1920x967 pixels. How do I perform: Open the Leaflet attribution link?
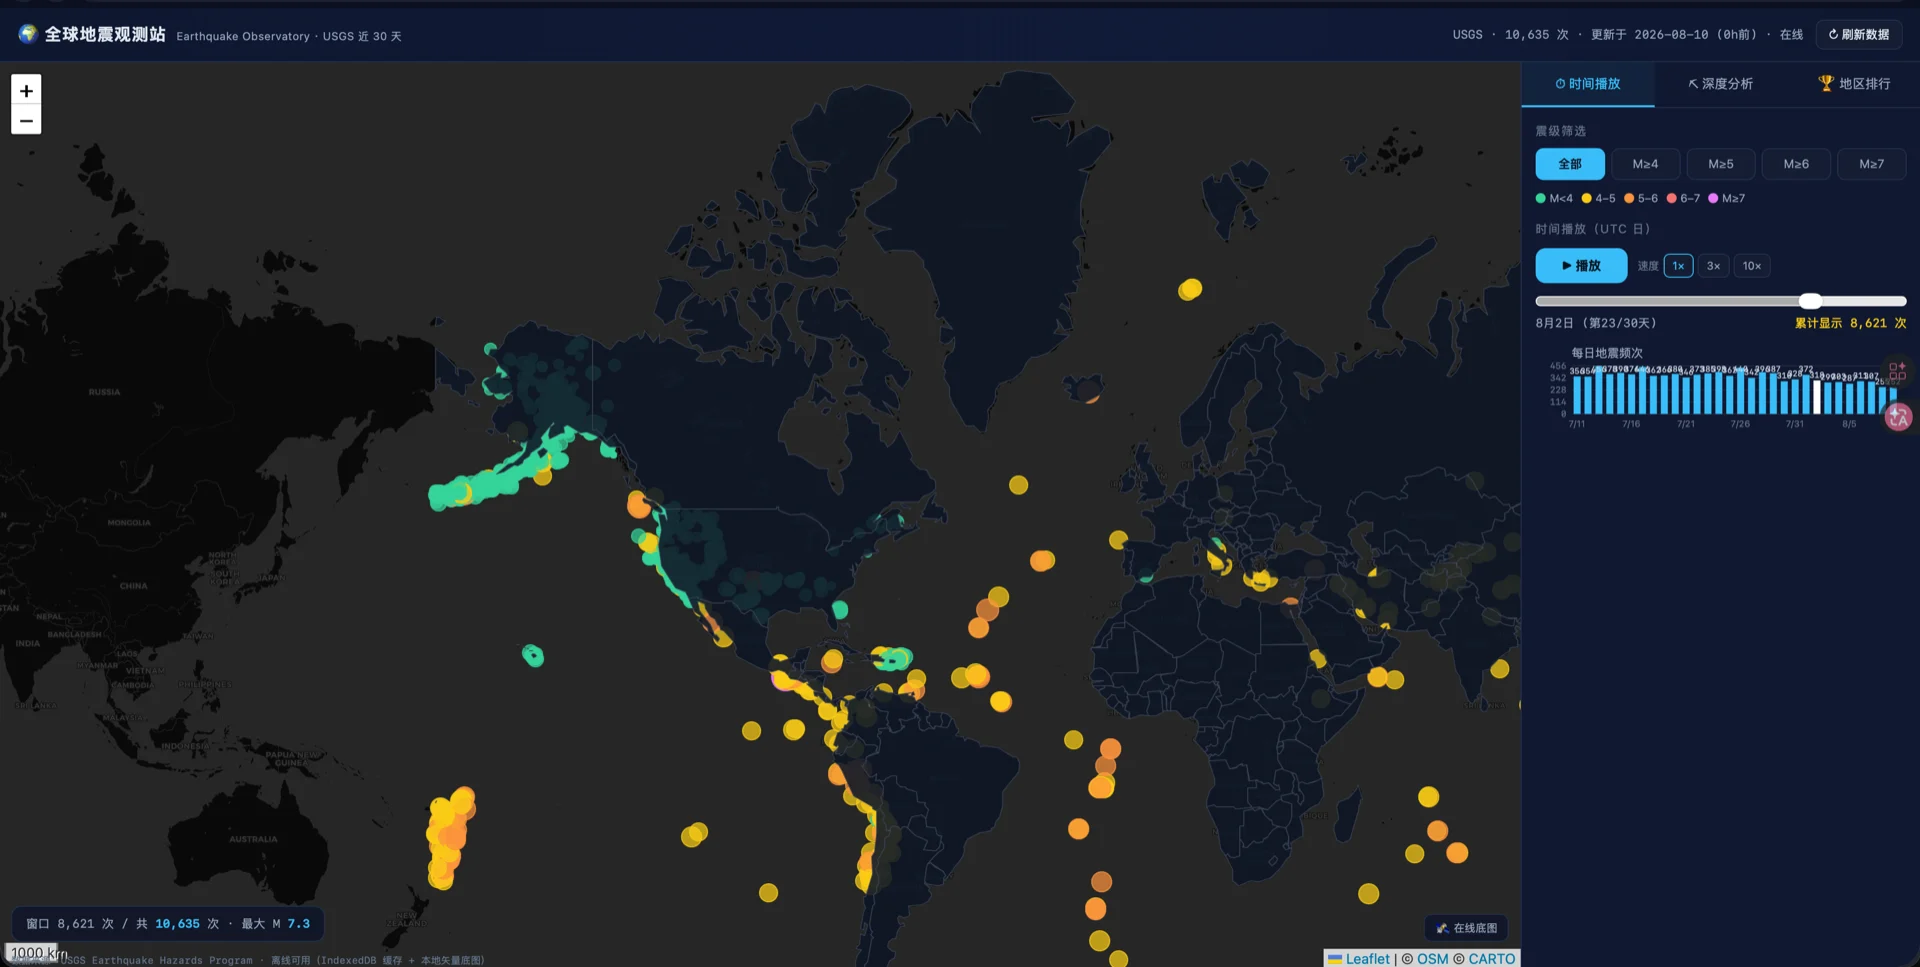click(1358, 958)
